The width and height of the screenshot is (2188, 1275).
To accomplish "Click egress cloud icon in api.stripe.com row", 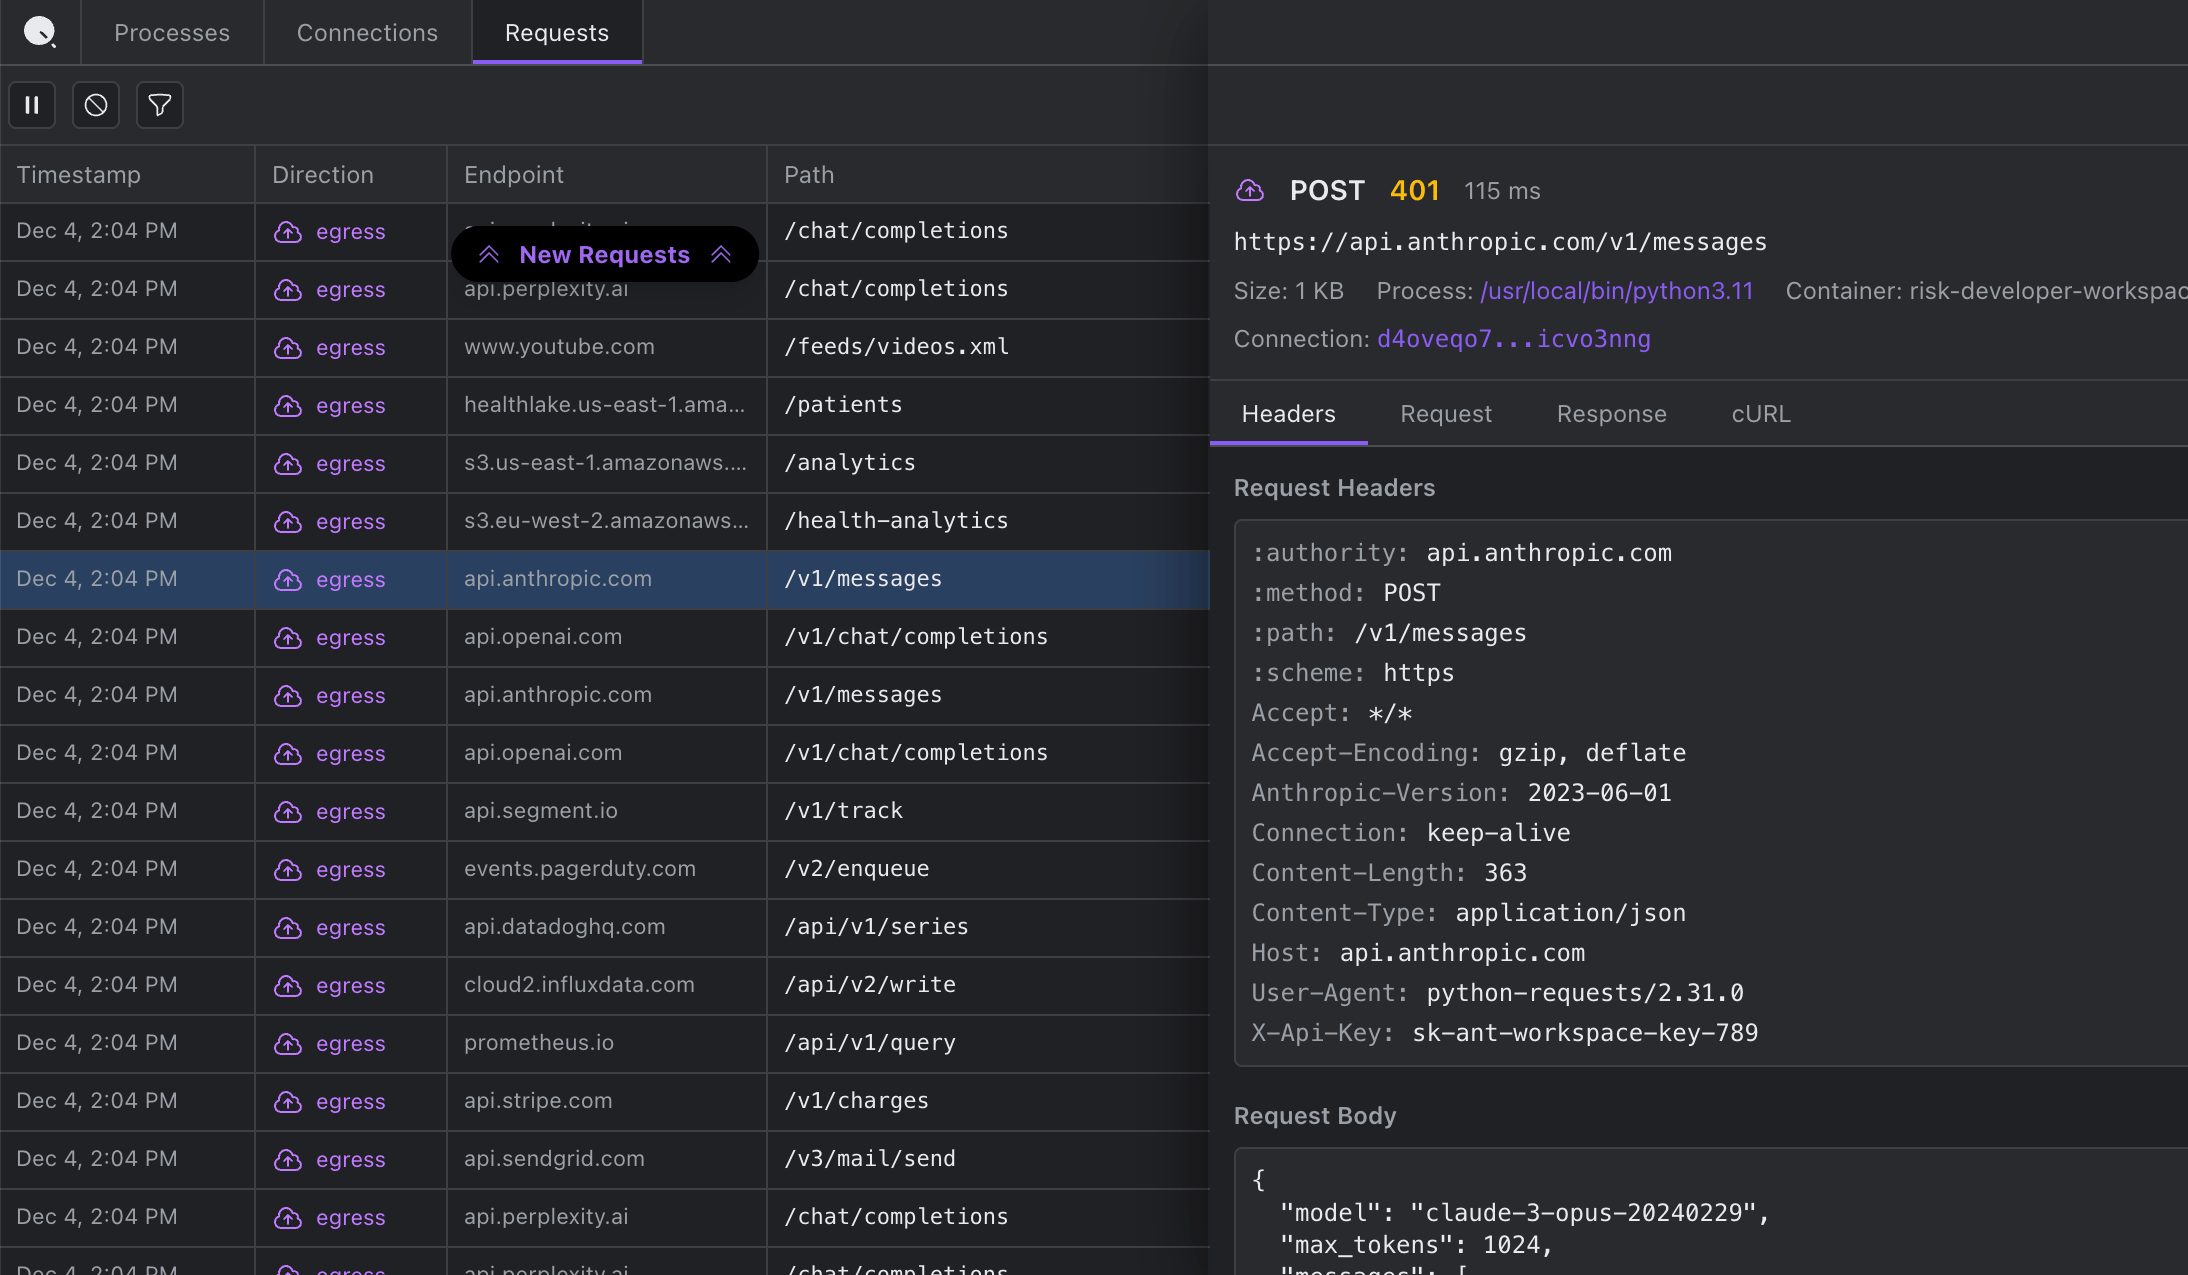I will pos(288,1102).
